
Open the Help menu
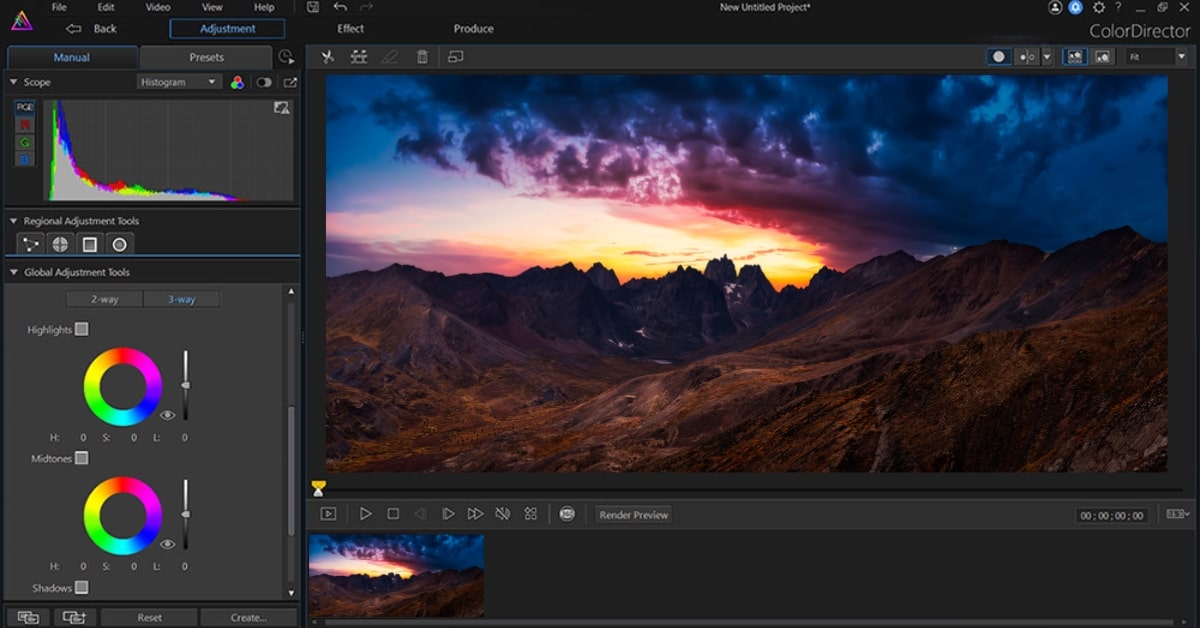[264, 7]
